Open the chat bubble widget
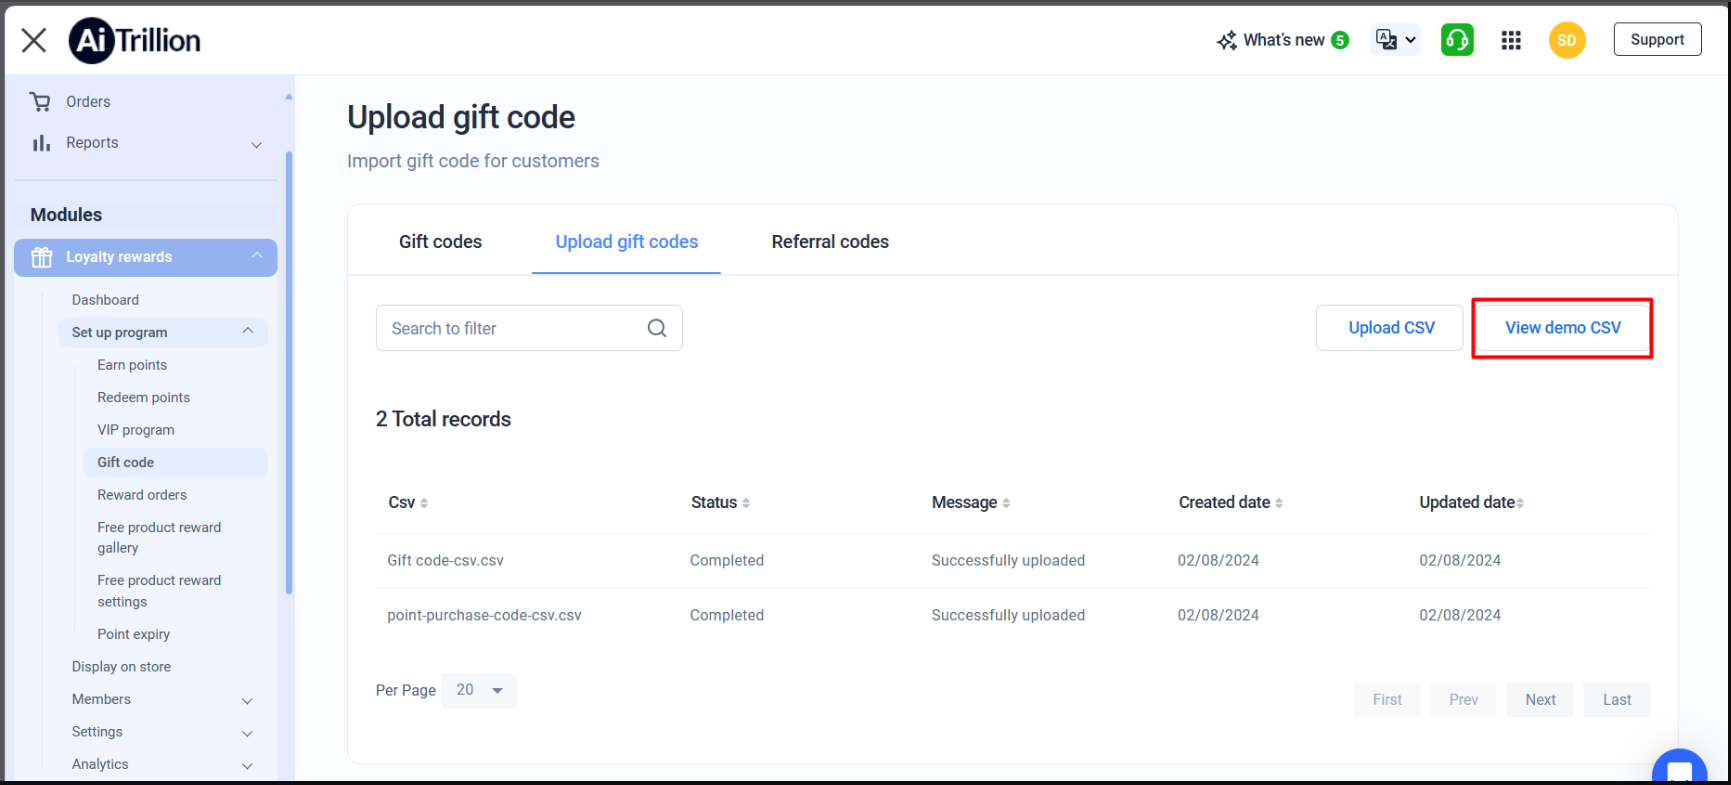This screenshot has height=785, width=1731. click(x=1679, y=770)
